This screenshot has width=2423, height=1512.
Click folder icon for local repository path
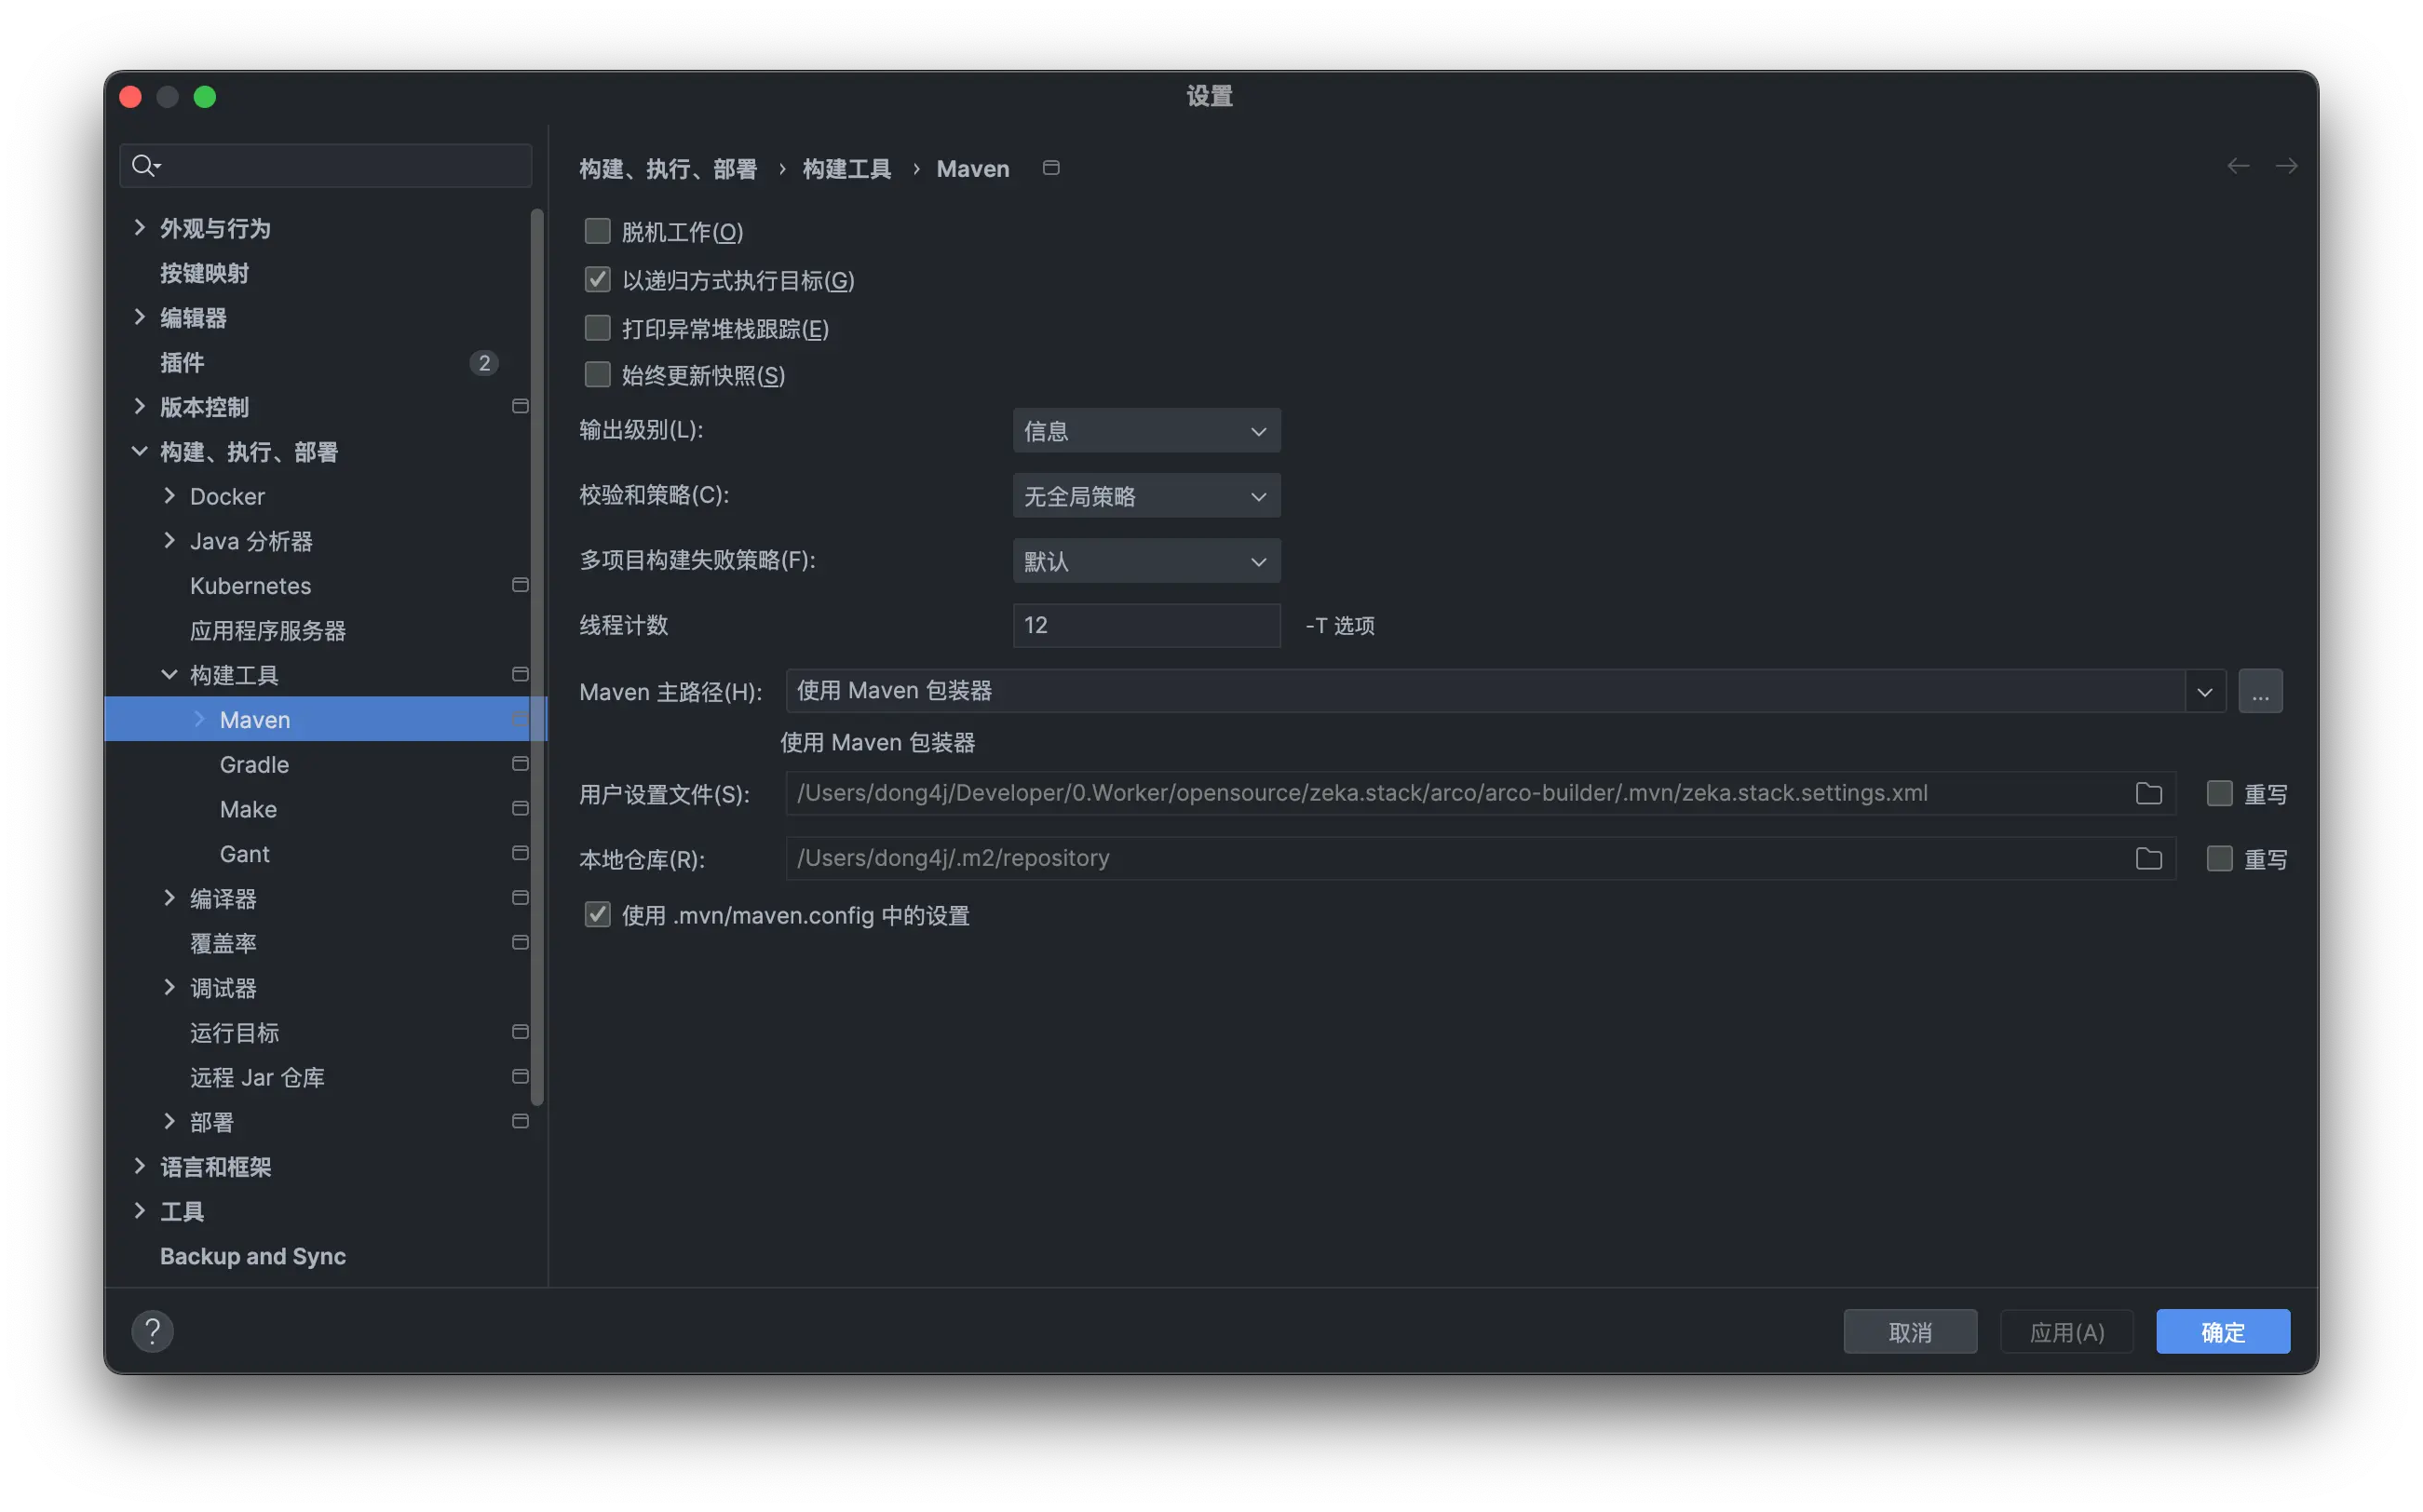click(2148, 858)
